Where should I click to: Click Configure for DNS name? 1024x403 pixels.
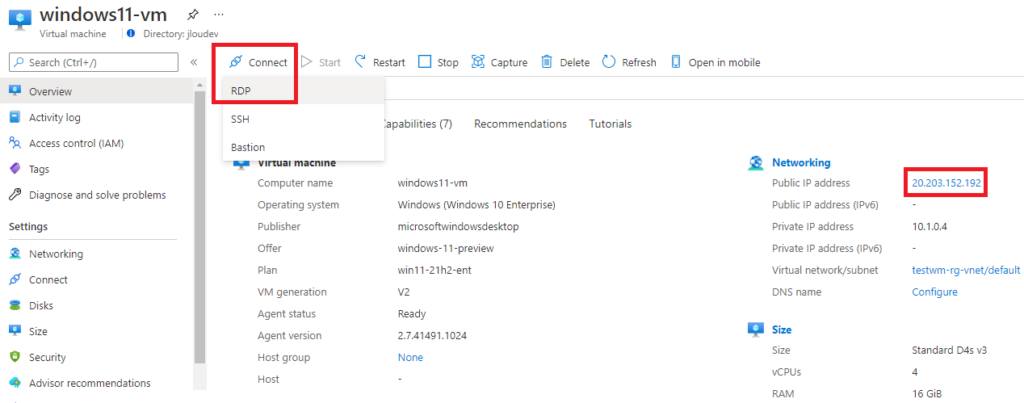click(935, 292)
